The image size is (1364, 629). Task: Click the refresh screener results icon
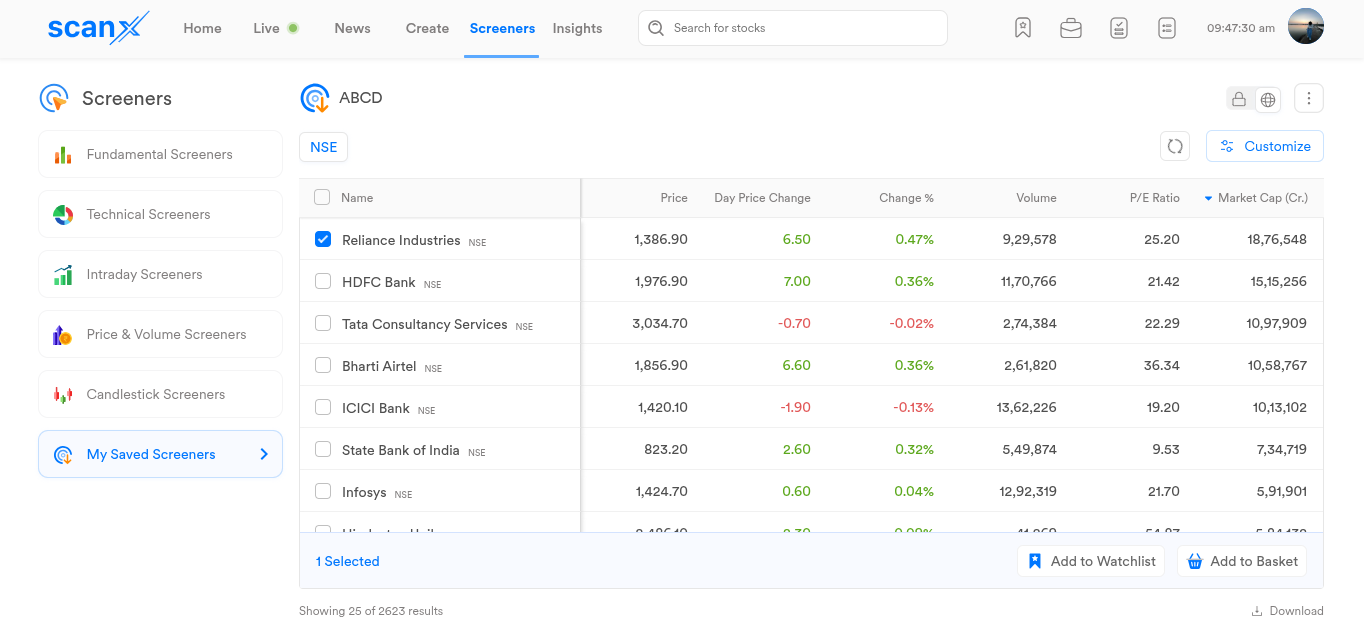[x=1175, y=146]
